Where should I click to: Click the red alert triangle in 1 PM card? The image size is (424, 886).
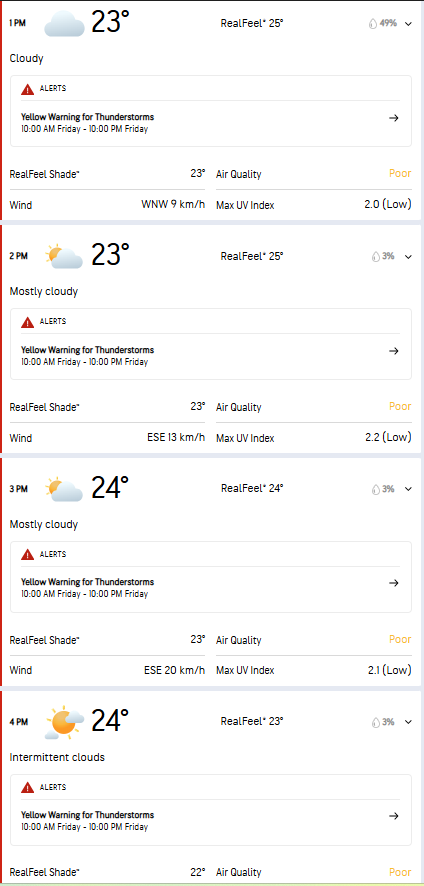[28, 89]
